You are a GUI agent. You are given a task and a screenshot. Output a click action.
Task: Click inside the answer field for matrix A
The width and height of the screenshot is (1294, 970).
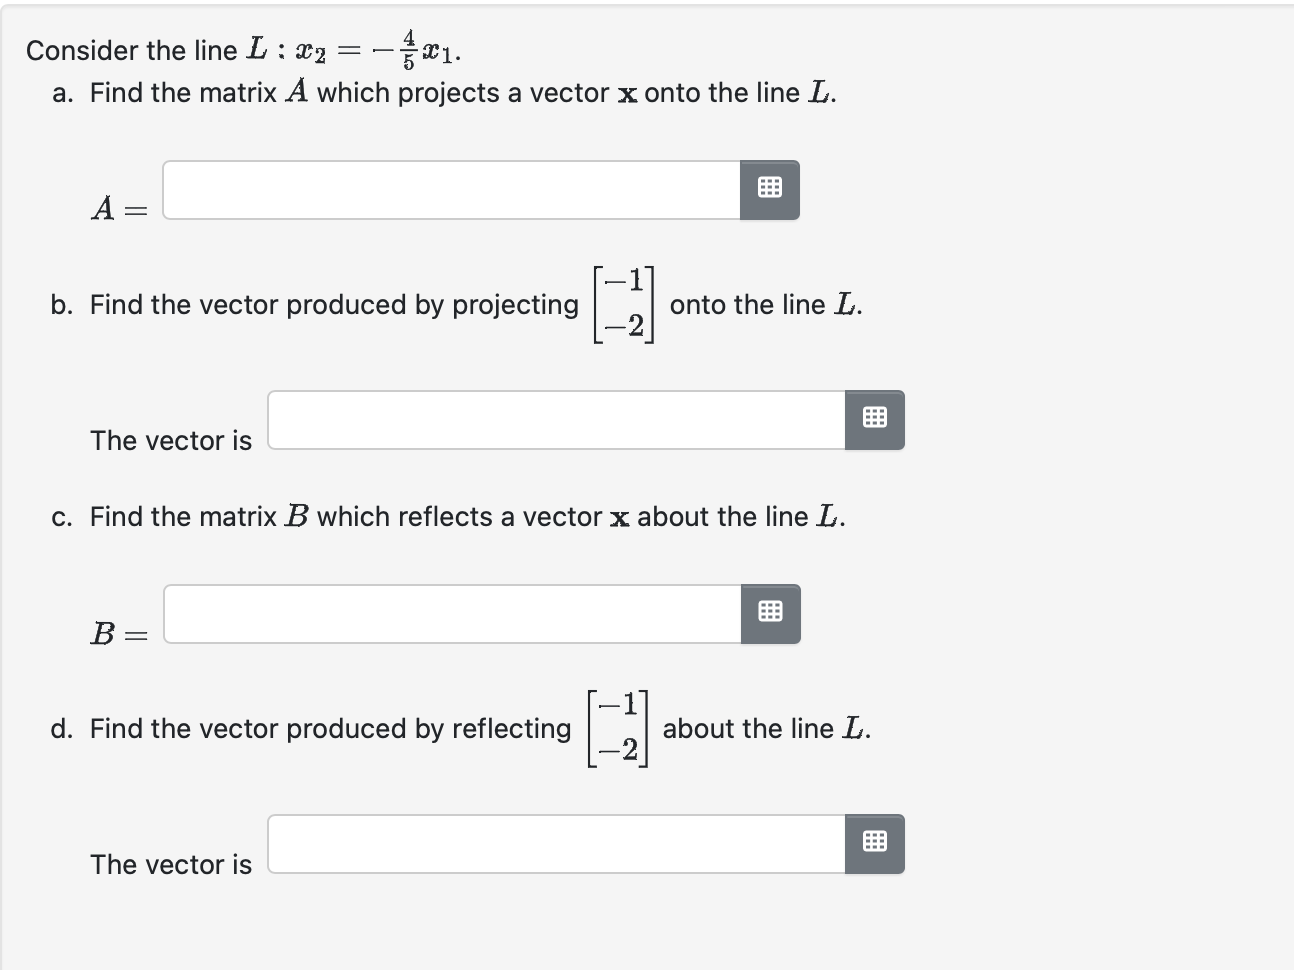tap(450, 189)
